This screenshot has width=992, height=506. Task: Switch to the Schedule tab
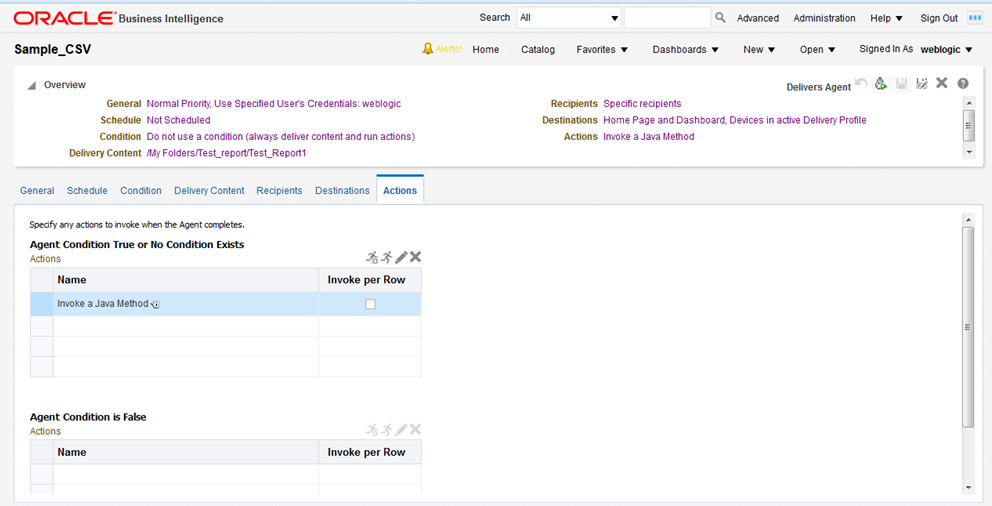(87, 190)
